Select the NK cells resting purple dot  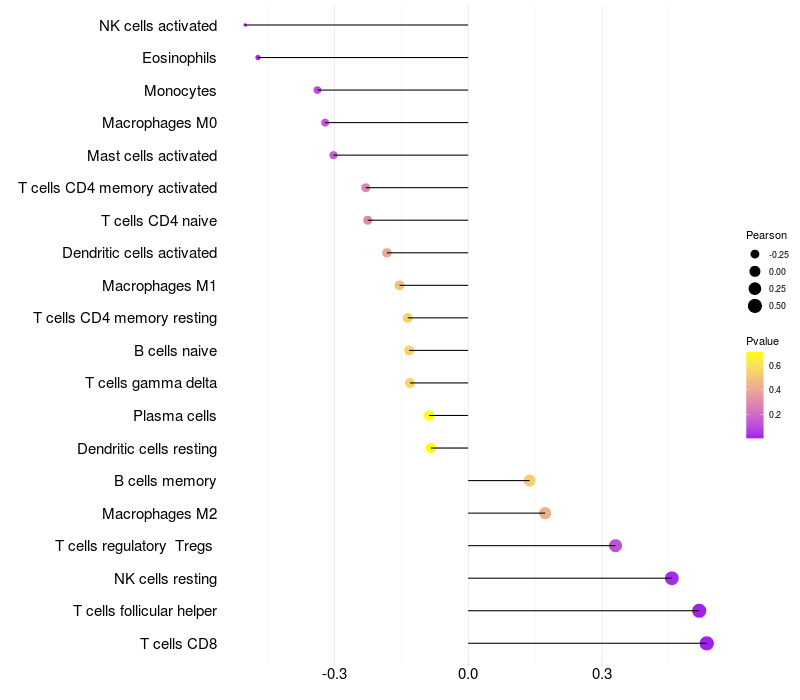[x=671, y=578]
